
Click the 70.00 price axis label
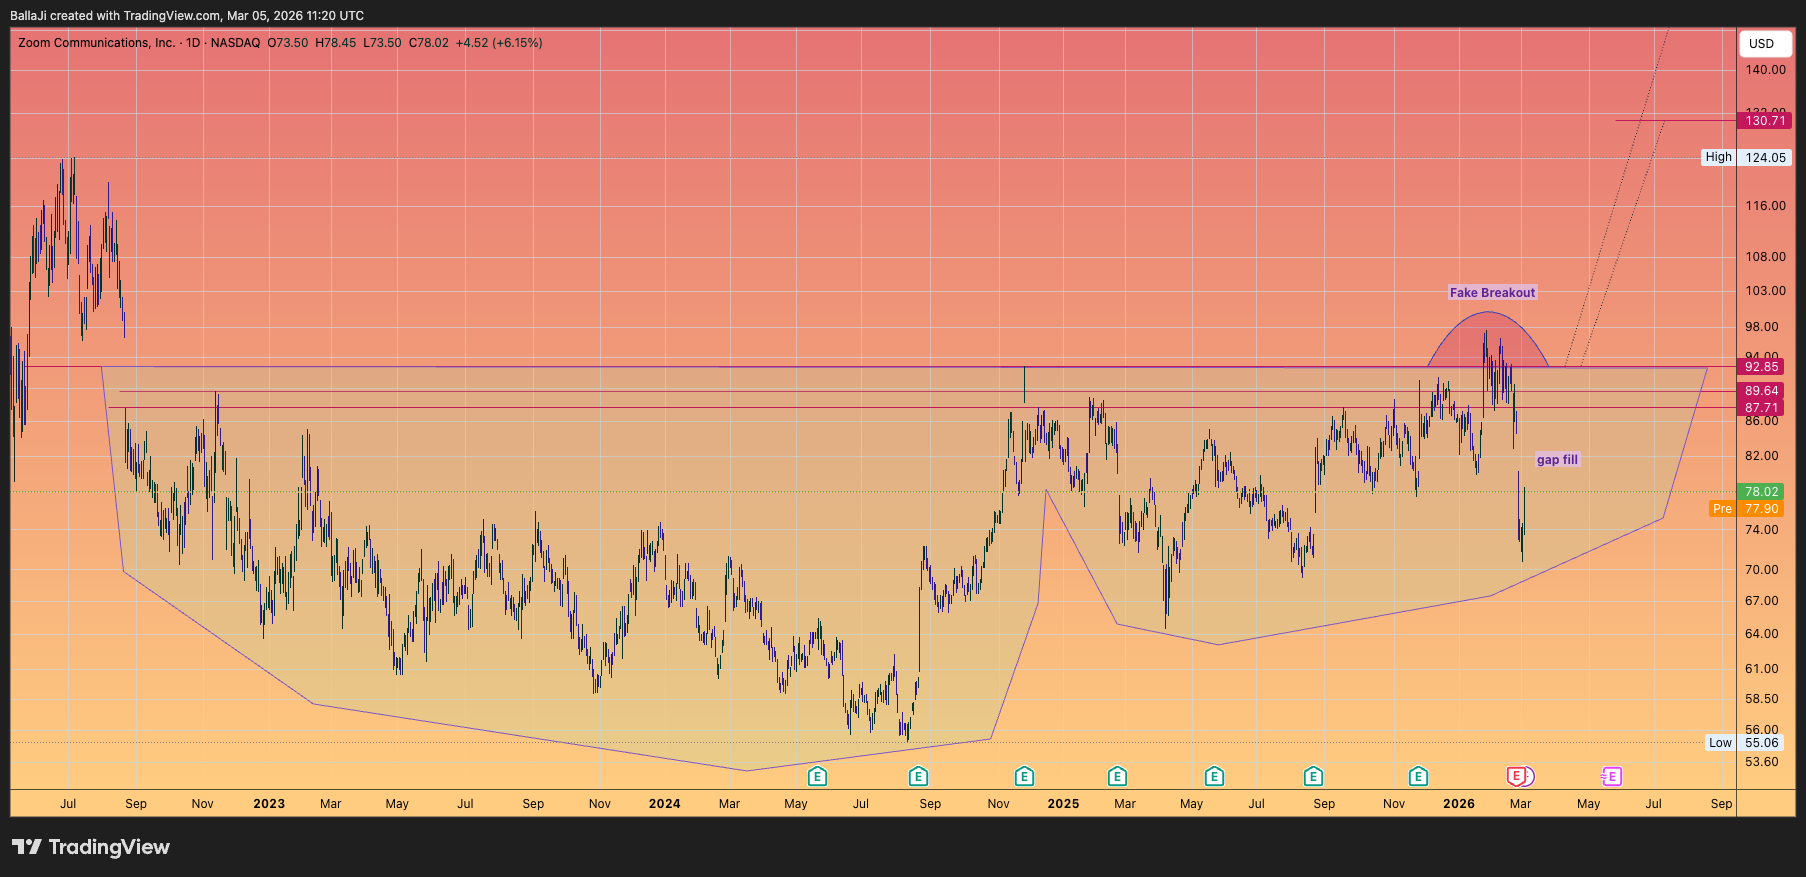tap(1762, 570)
